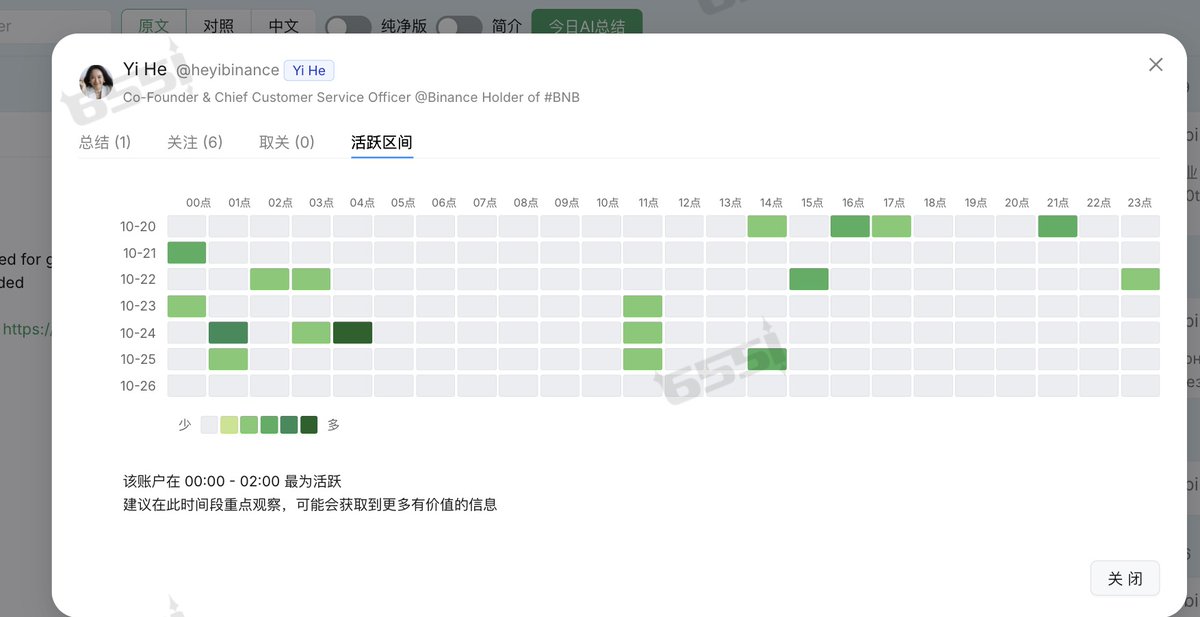This screenshot has height=617, width=1200.
Task: Select the 取关 (0) tab
Action: click(x=287, y=142)
